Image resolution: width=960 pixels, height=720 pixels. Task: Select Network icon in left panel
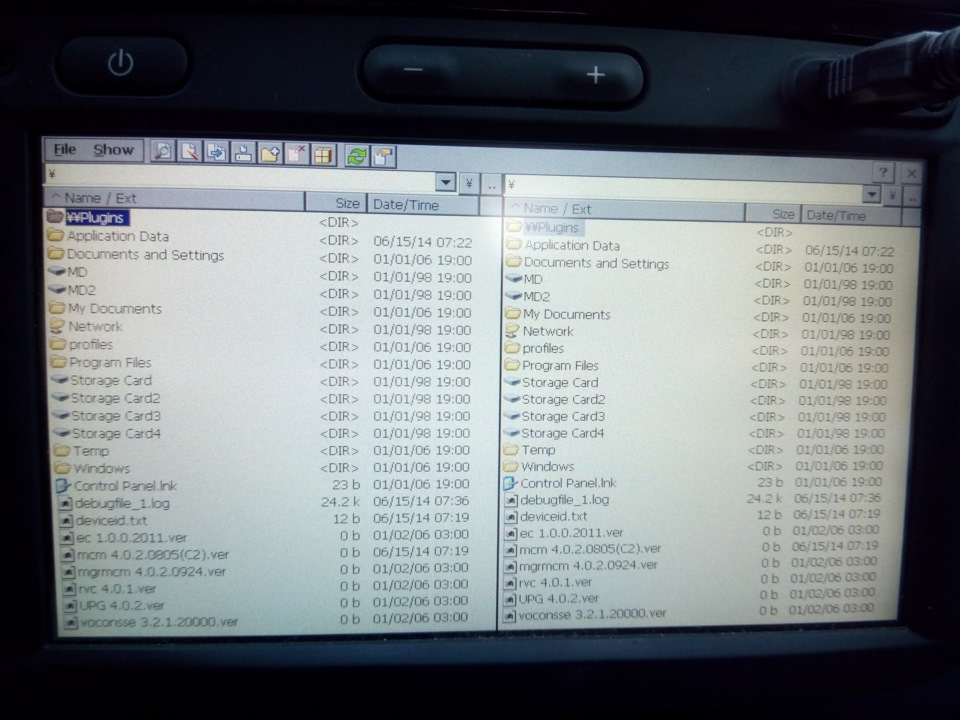pos(58,325)
